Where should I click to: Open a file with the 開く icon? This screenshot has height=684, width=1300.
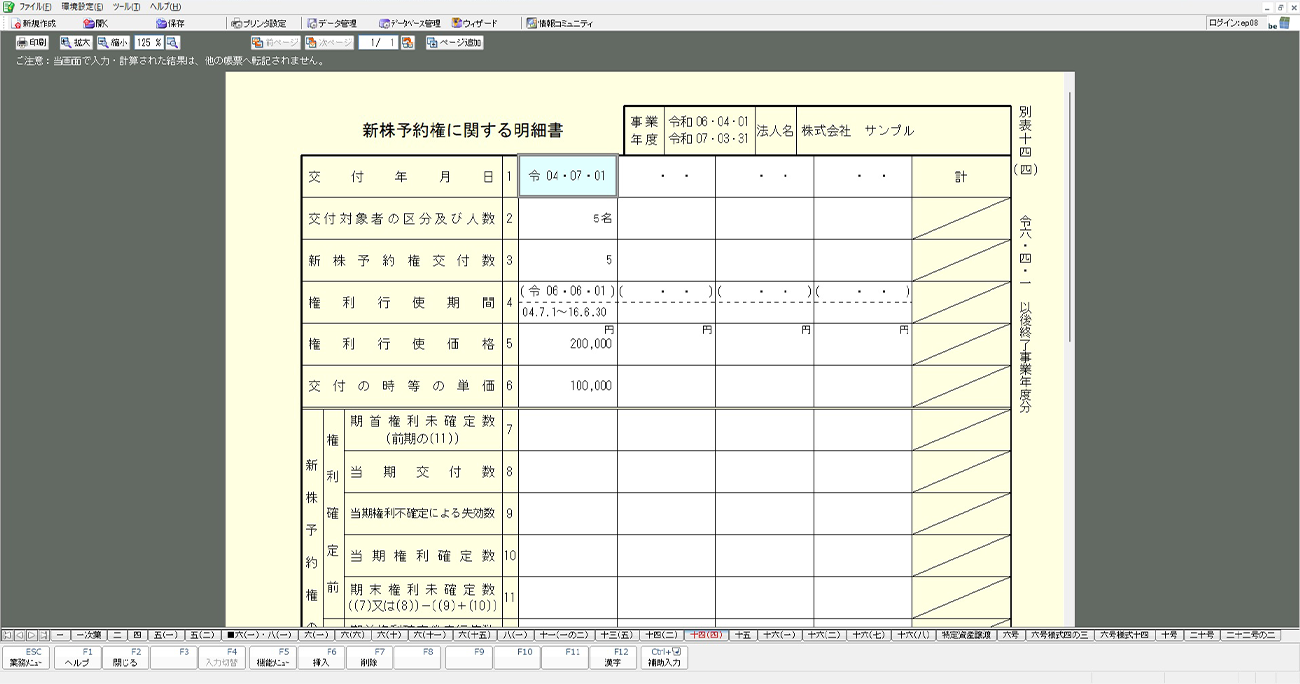pyautogui.click(x=96, y=23)
